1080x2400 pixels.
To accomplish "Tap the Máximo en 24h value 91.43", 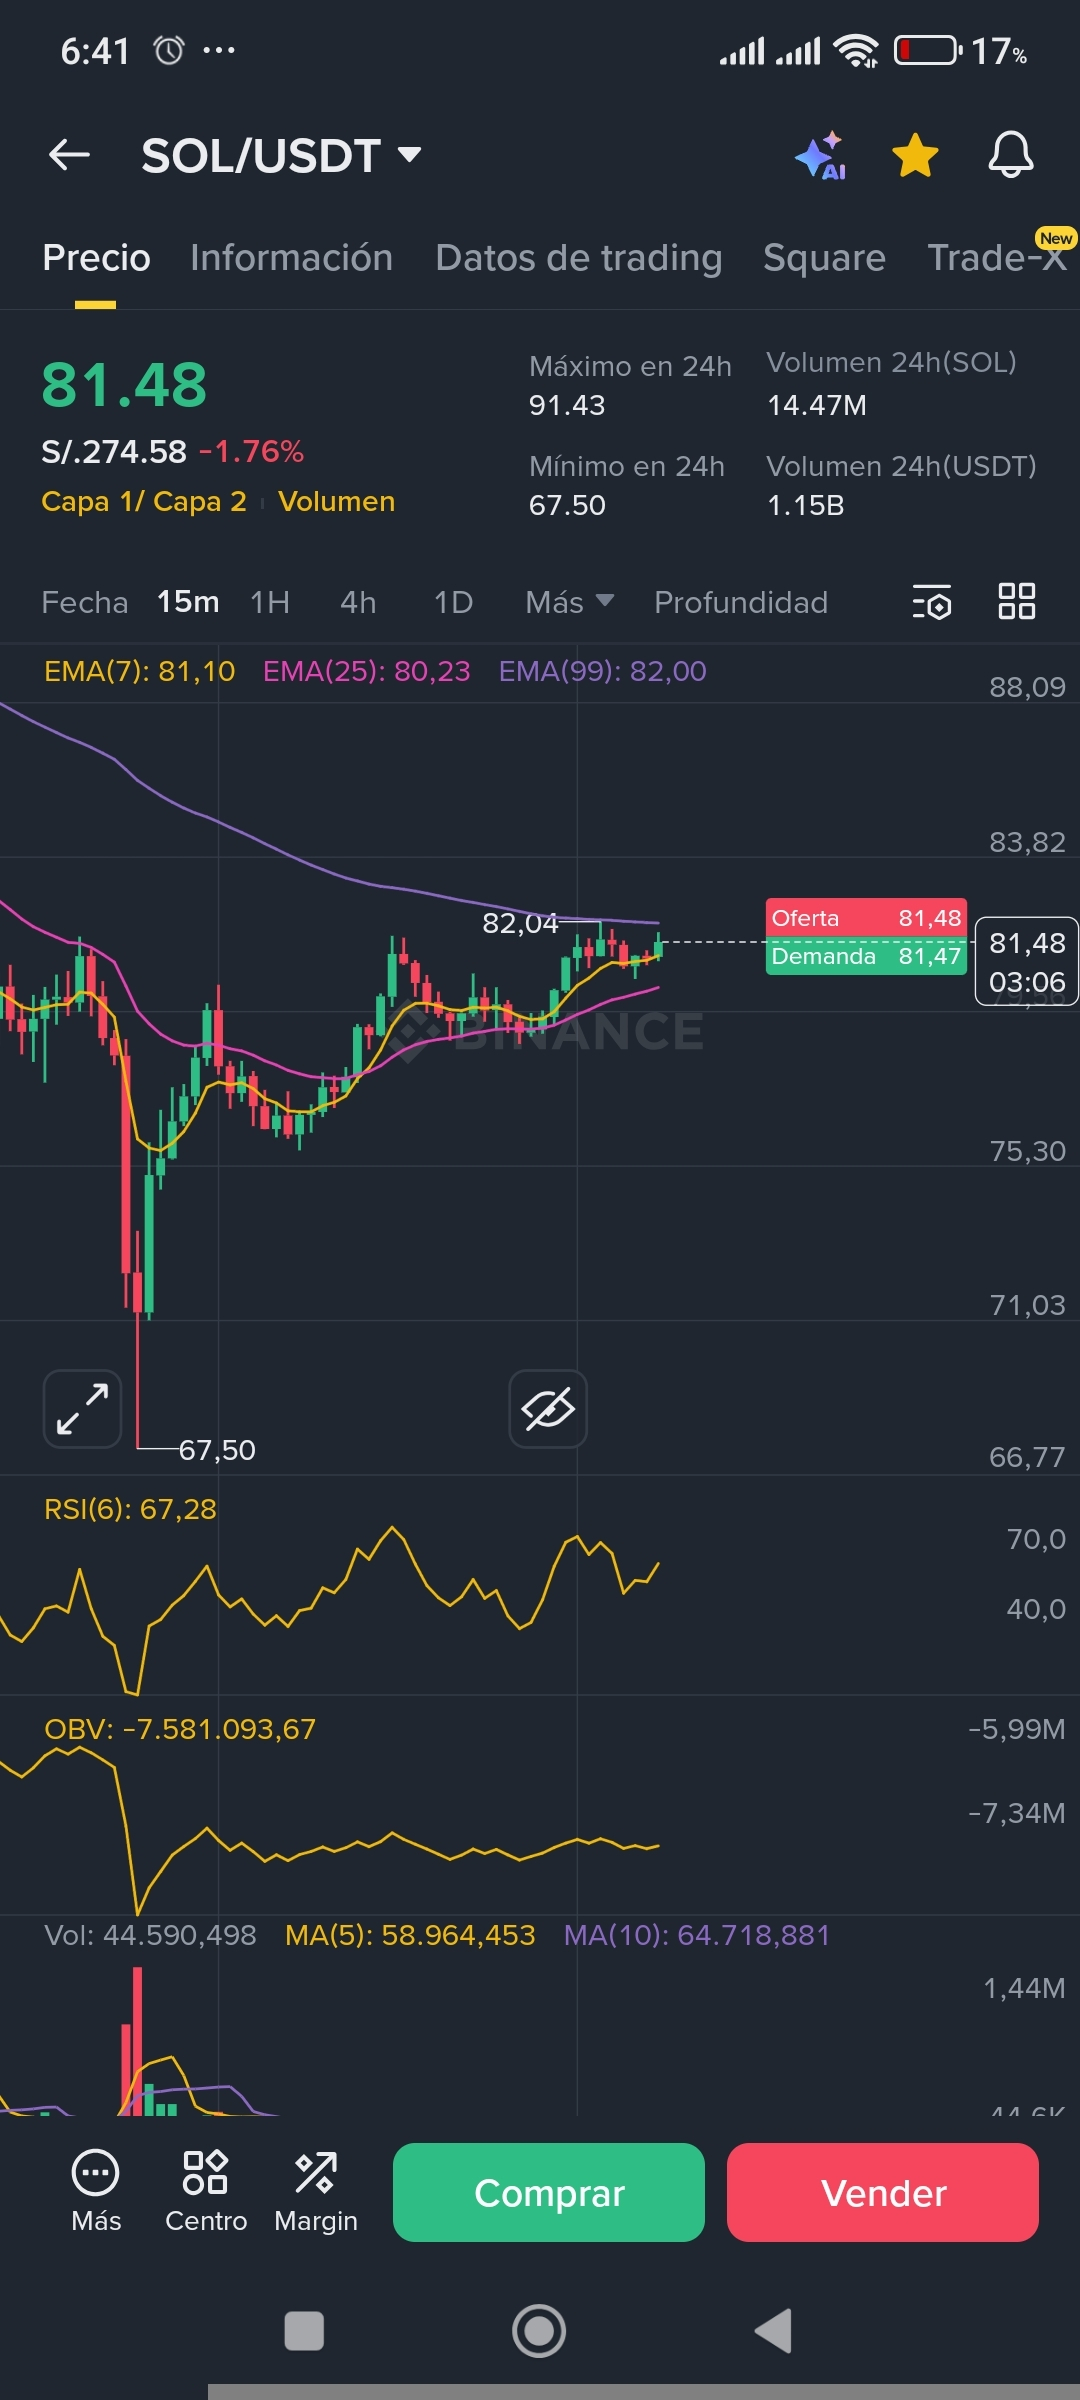I will point(567,405).
